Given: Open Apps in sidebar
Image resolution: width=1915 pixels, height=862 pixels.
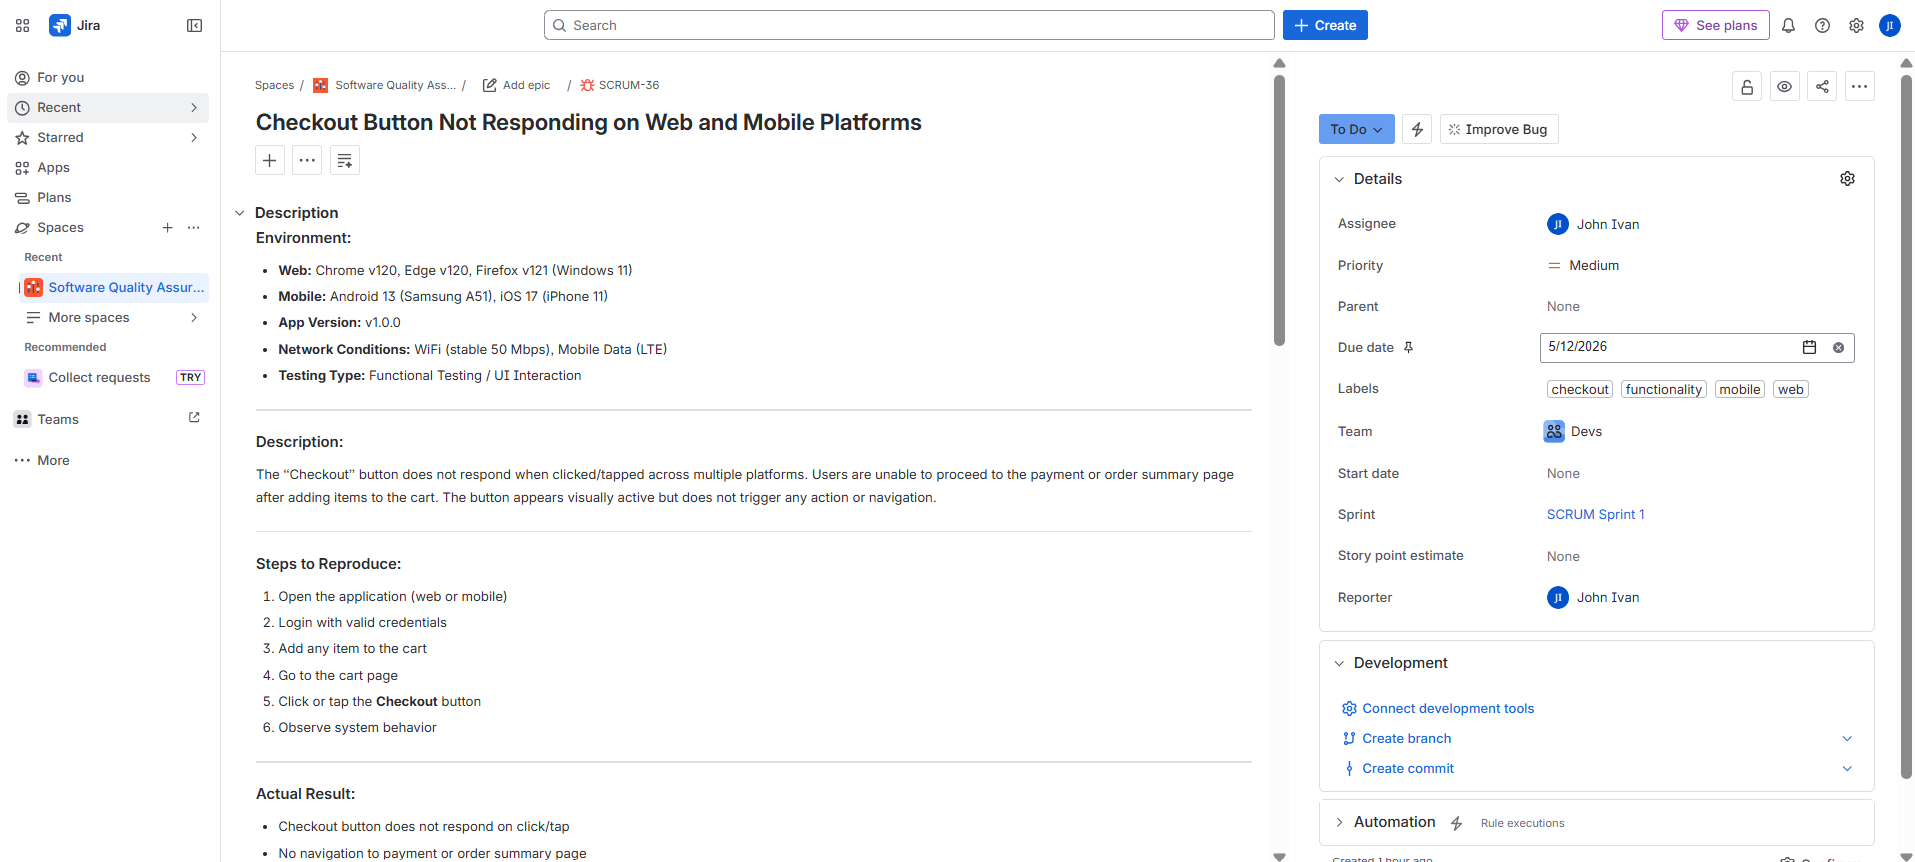Looking at the screenshot, I should [108, 167].
